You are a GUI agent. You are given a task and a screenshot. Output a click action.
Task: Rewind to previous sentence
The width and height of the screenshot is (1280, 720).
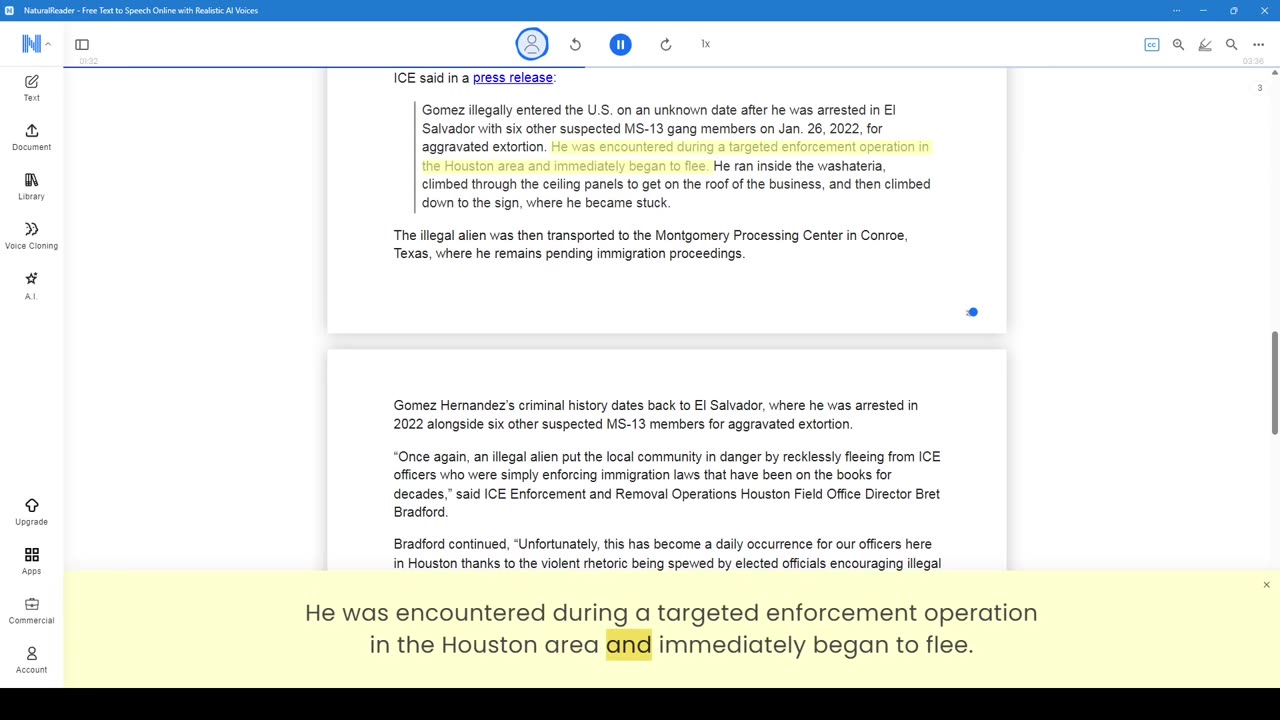tap(575, 44)
